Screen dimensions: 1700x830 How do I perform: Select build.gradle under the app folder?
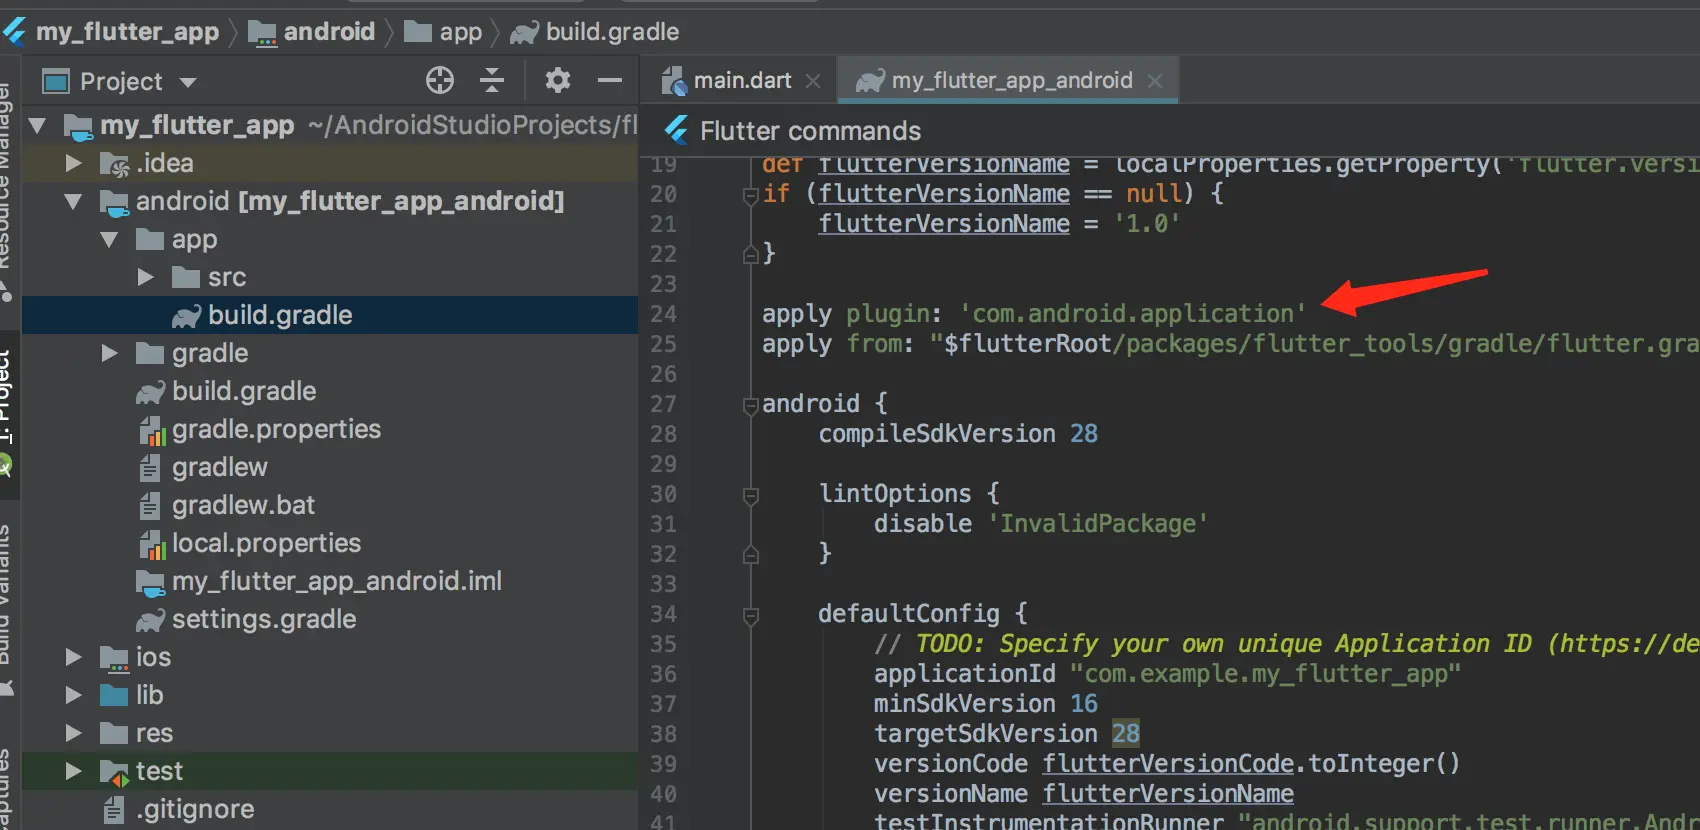pyautogui.click(x=330, y=315)
